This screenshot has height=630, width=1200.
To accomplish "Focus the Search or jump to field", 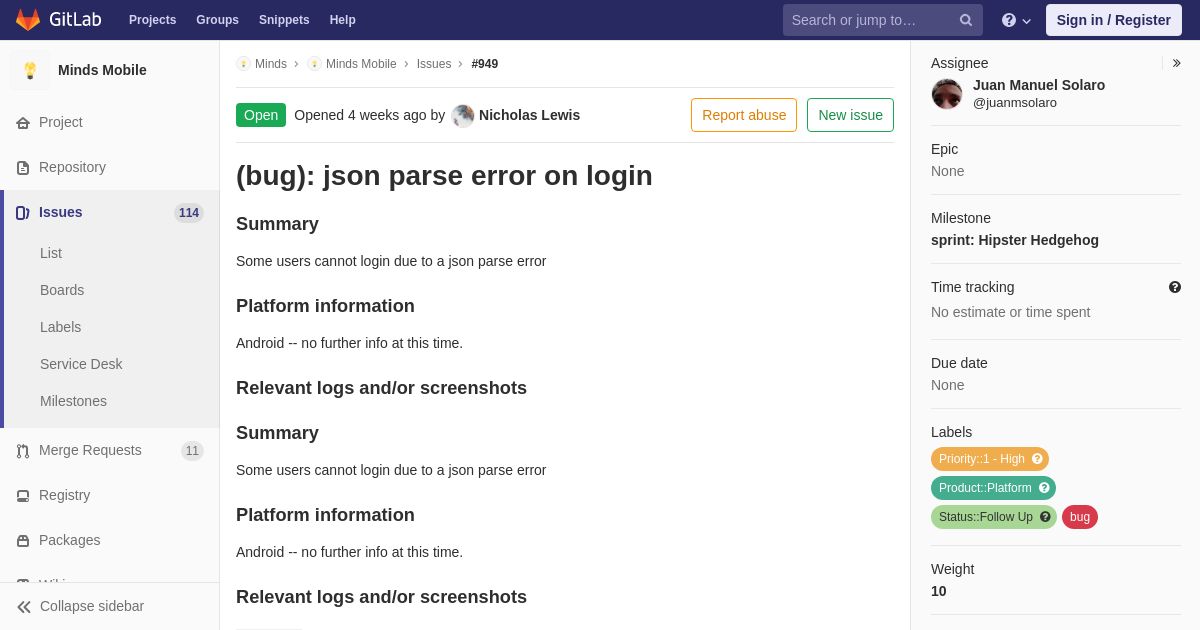I will (883, 20).
